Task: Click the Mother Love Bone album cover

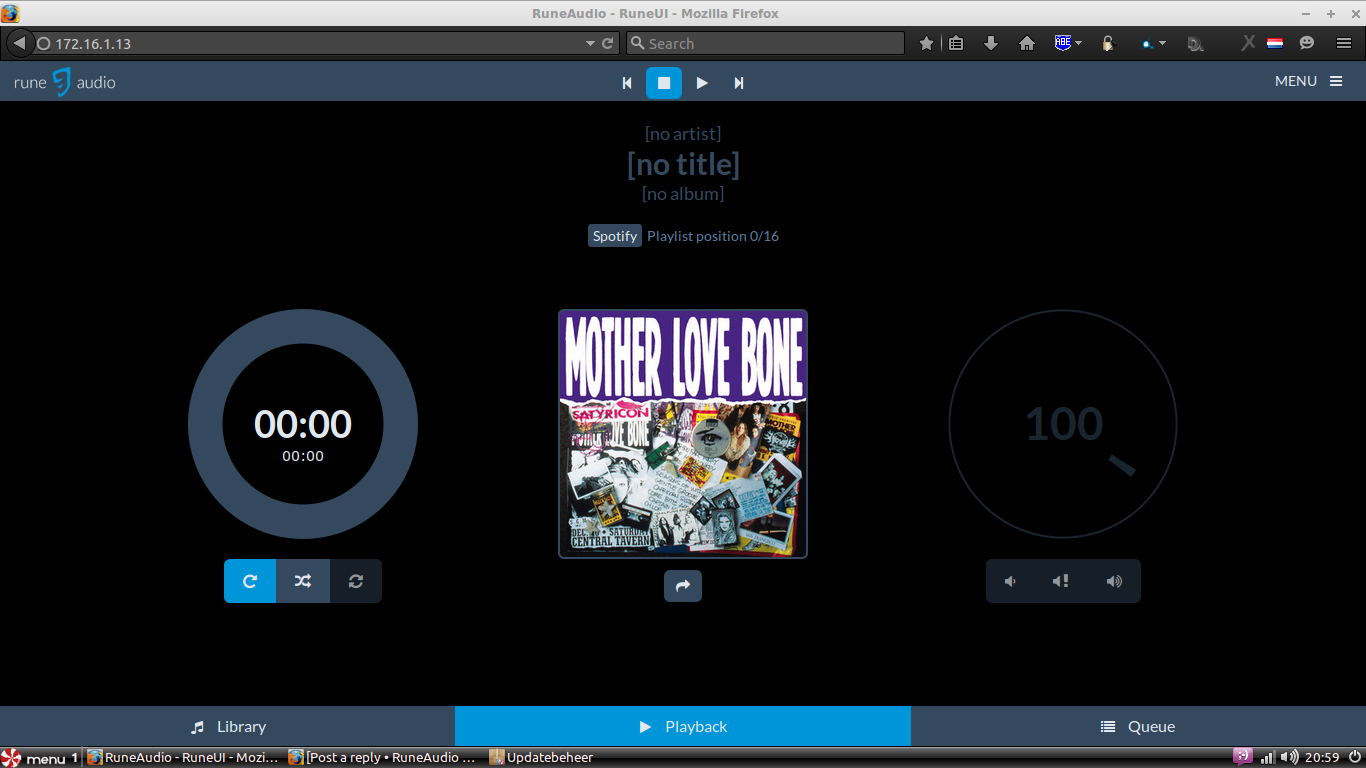Action: click(683, 434)
